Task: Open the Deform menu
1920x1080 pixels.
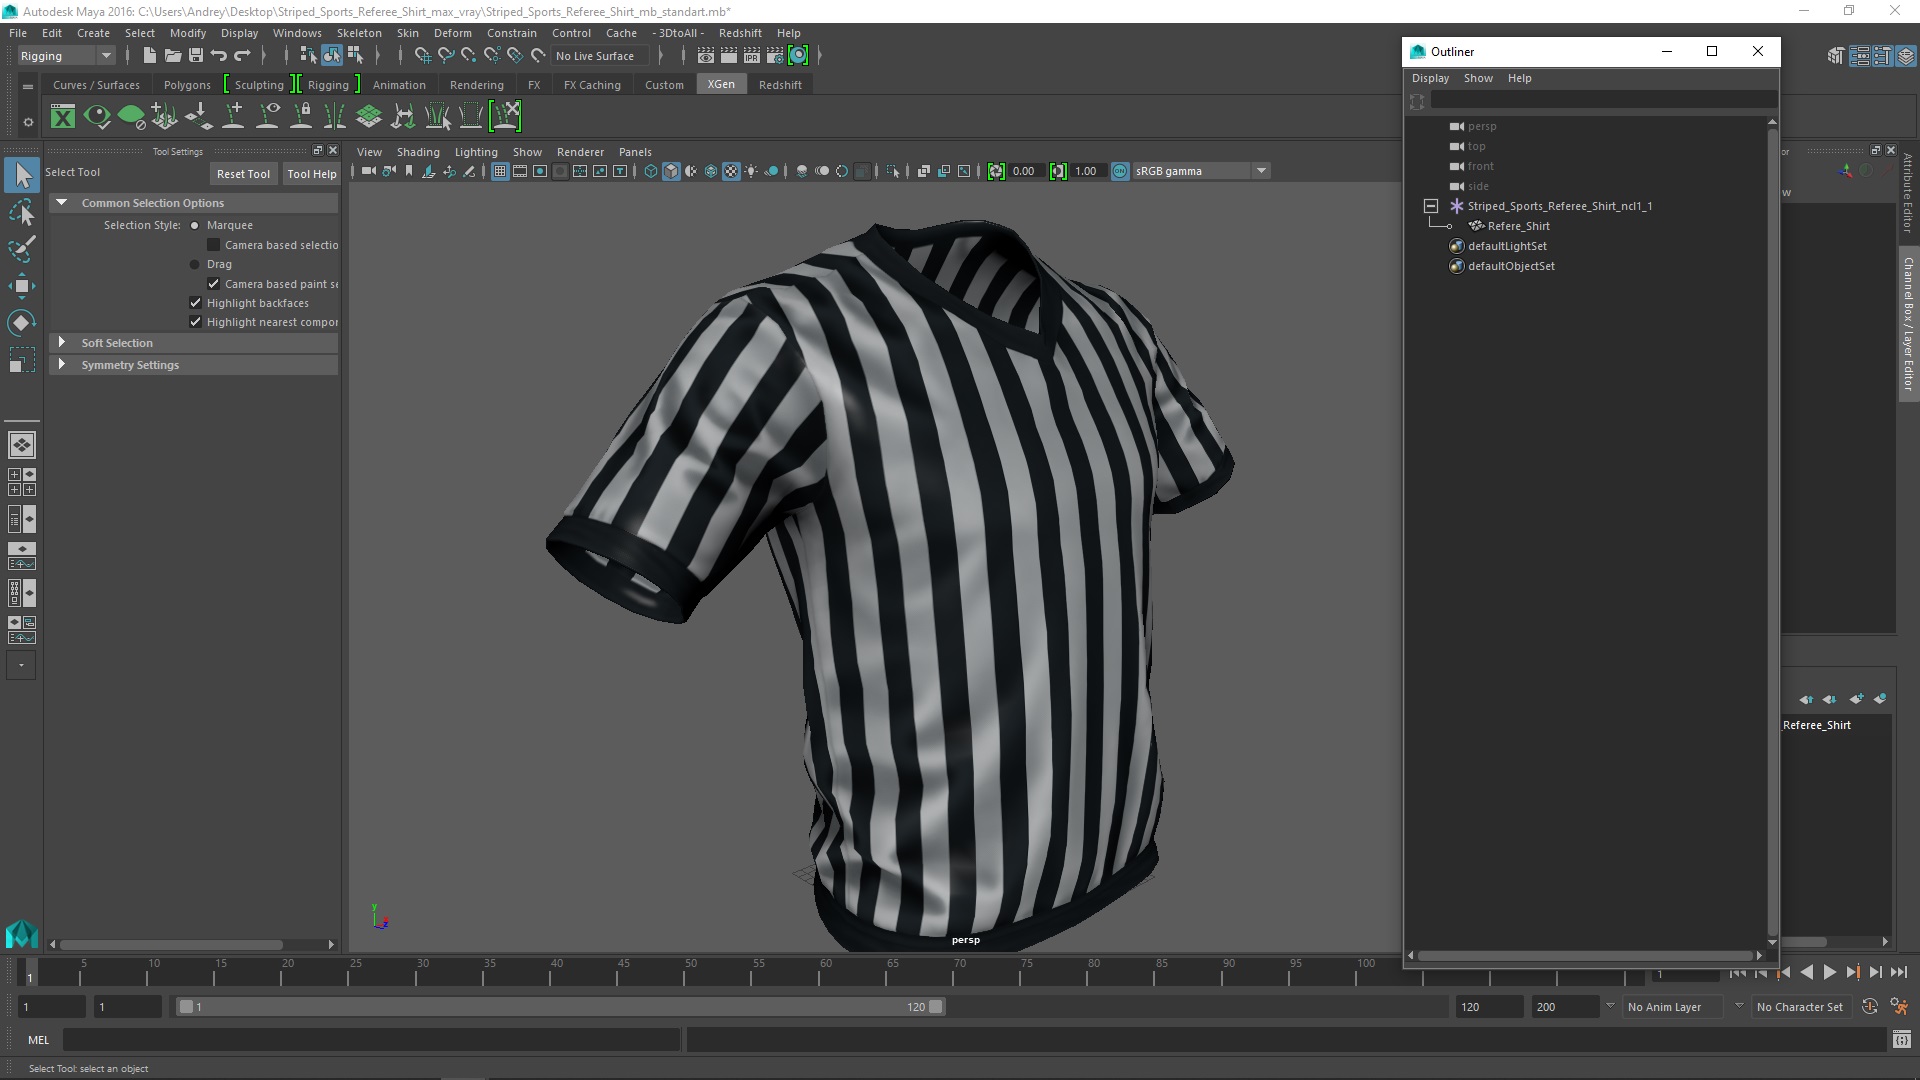Action: click(x=452, y=33)
